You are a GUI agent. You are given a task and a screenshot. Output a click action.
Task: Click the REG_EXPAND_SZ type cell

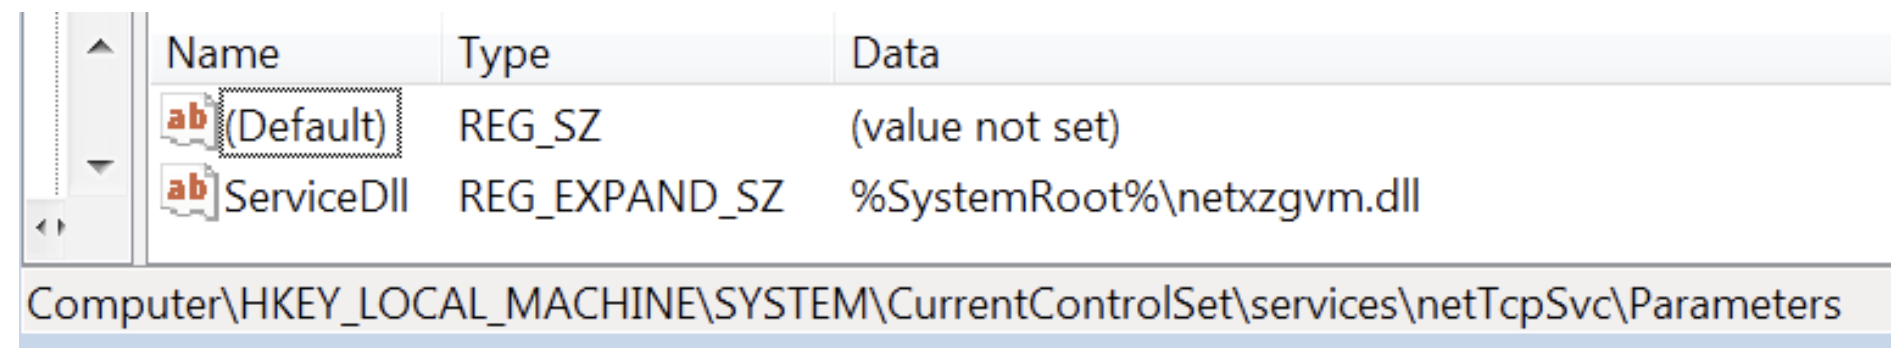point(620,197)
